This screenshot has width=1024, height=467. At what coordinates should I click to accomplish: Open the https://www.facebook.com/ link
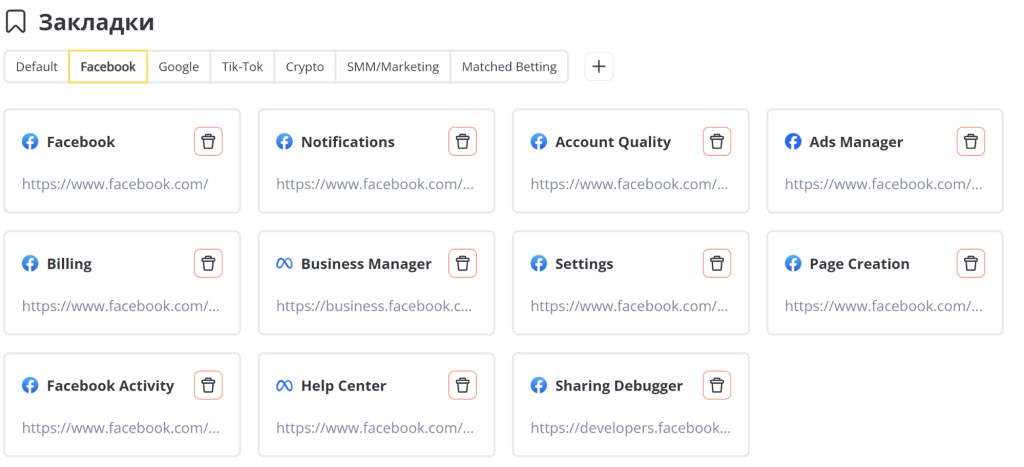point(115,184)
